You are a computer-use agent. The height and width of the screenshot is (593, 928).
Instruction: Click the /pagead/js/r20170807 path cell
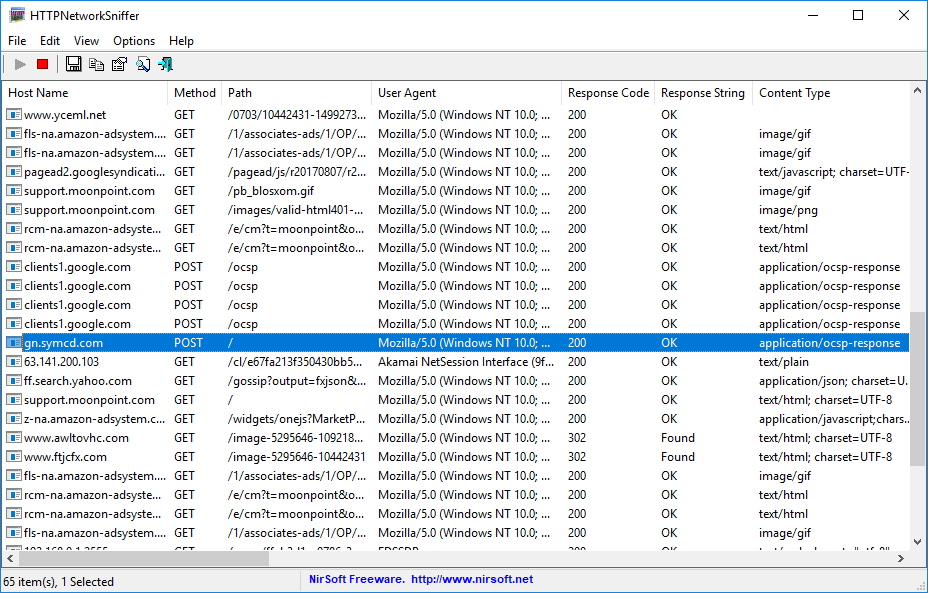(x=297, y=172)
